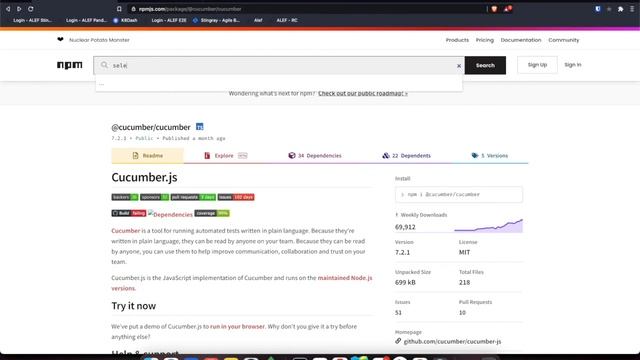The image size is (640, 360).
Task: Click the npmjs.com address bar
Action: click(306, 9)
